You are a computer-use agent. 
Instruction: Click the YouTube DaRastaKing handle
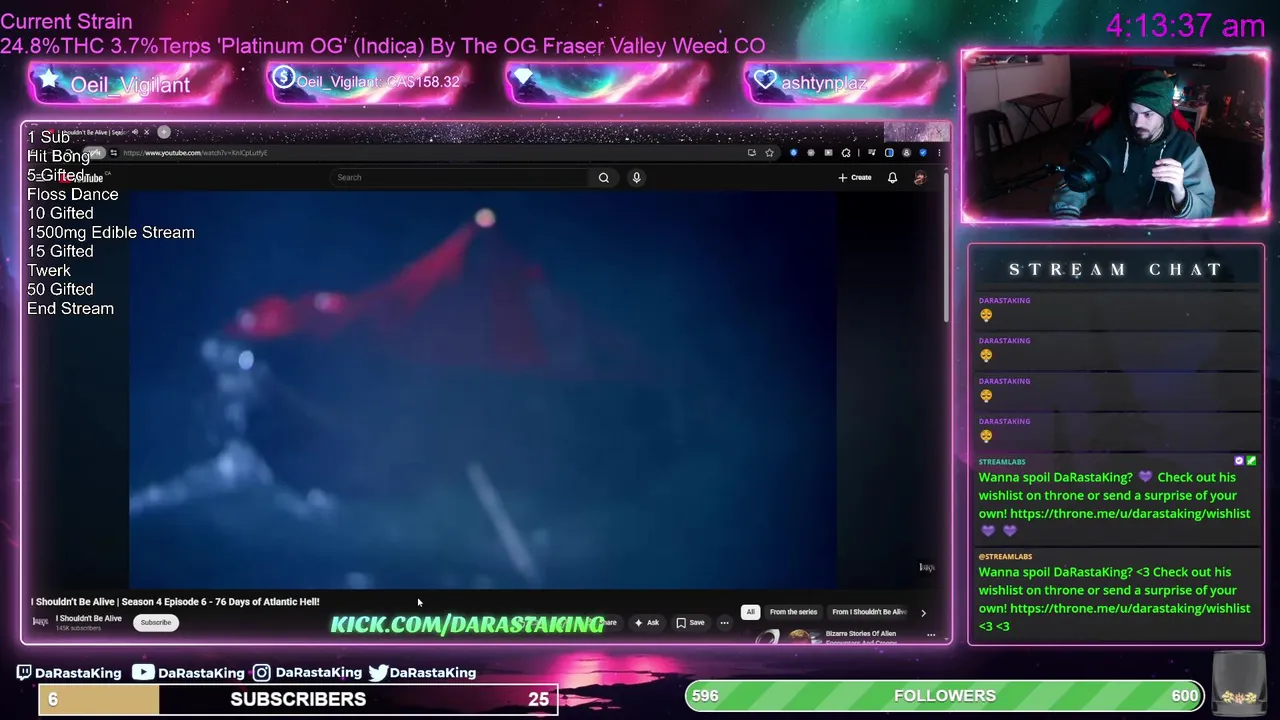[x=189, y=673]
